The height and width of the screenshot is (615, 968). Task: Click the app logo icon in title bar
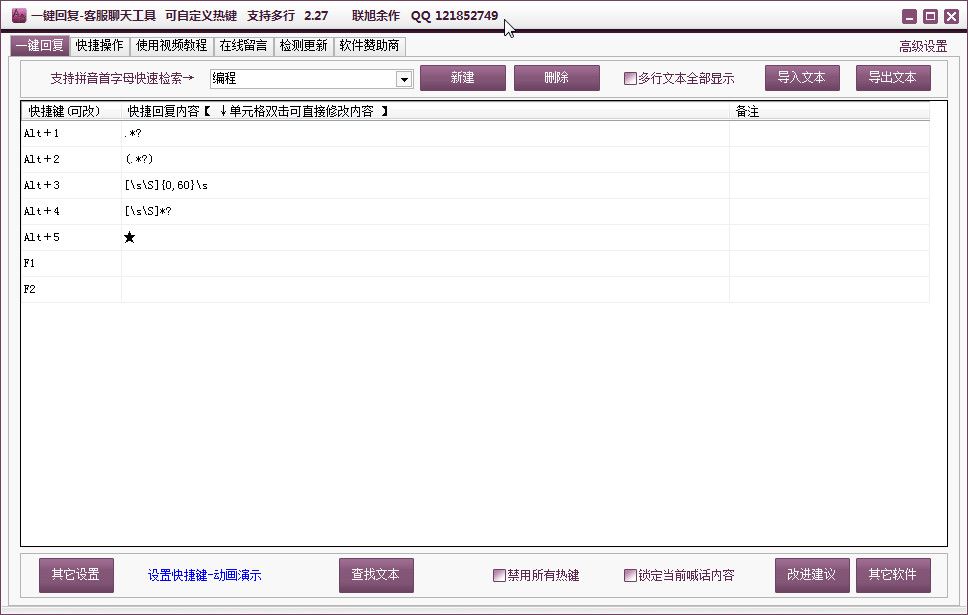[x=19, y=15]
